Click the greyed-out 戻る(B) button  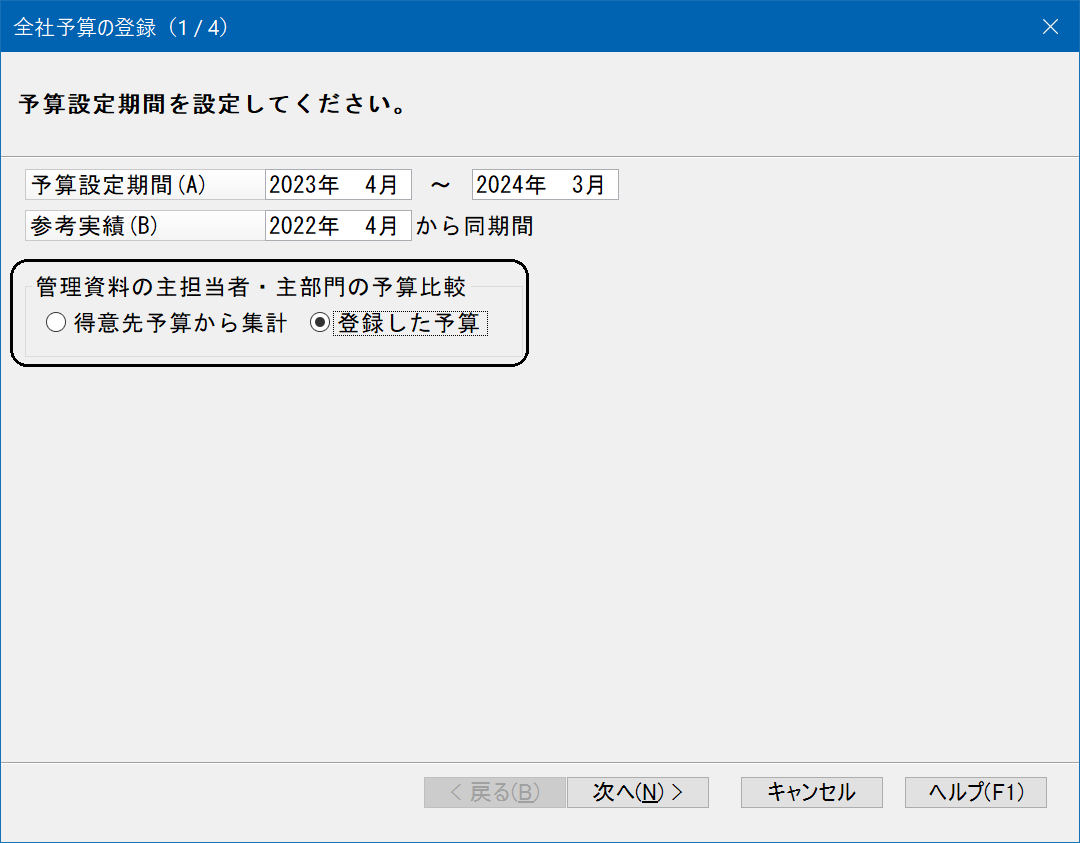pyautogui.click(x=495, y=792)
